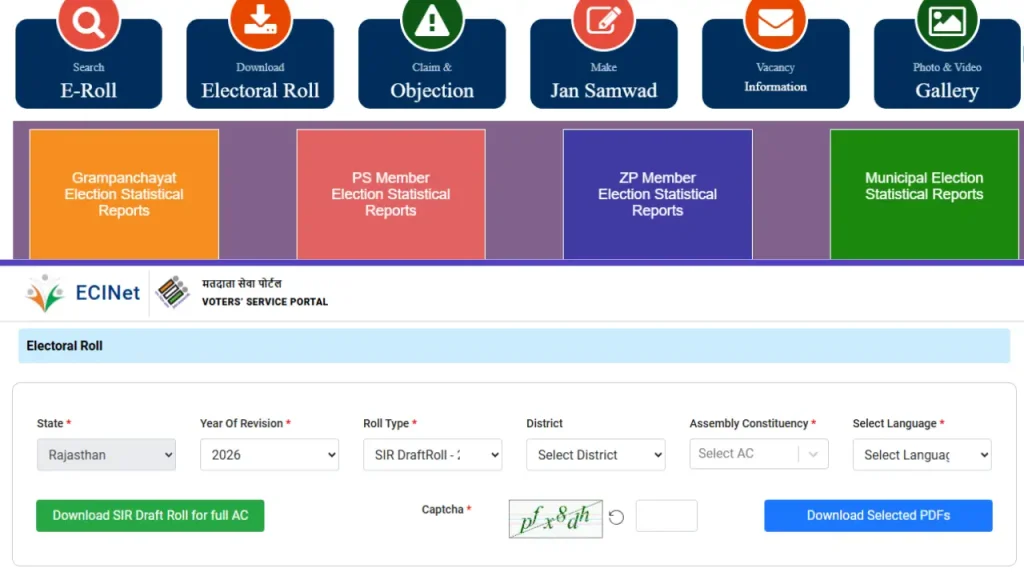The image size is (1024, 576).
Task: Expand the Year Of Revision dropdown
Action: point(269,455)
